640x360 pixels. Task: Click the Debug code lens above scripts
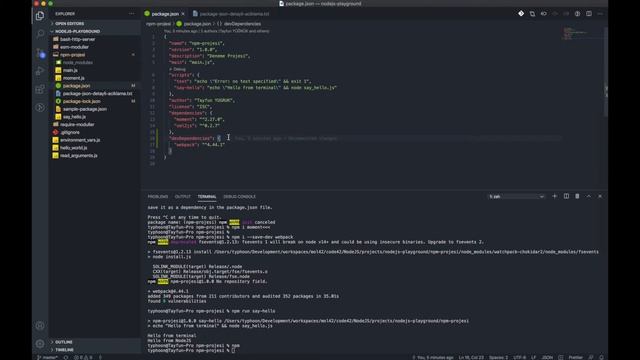178,69
